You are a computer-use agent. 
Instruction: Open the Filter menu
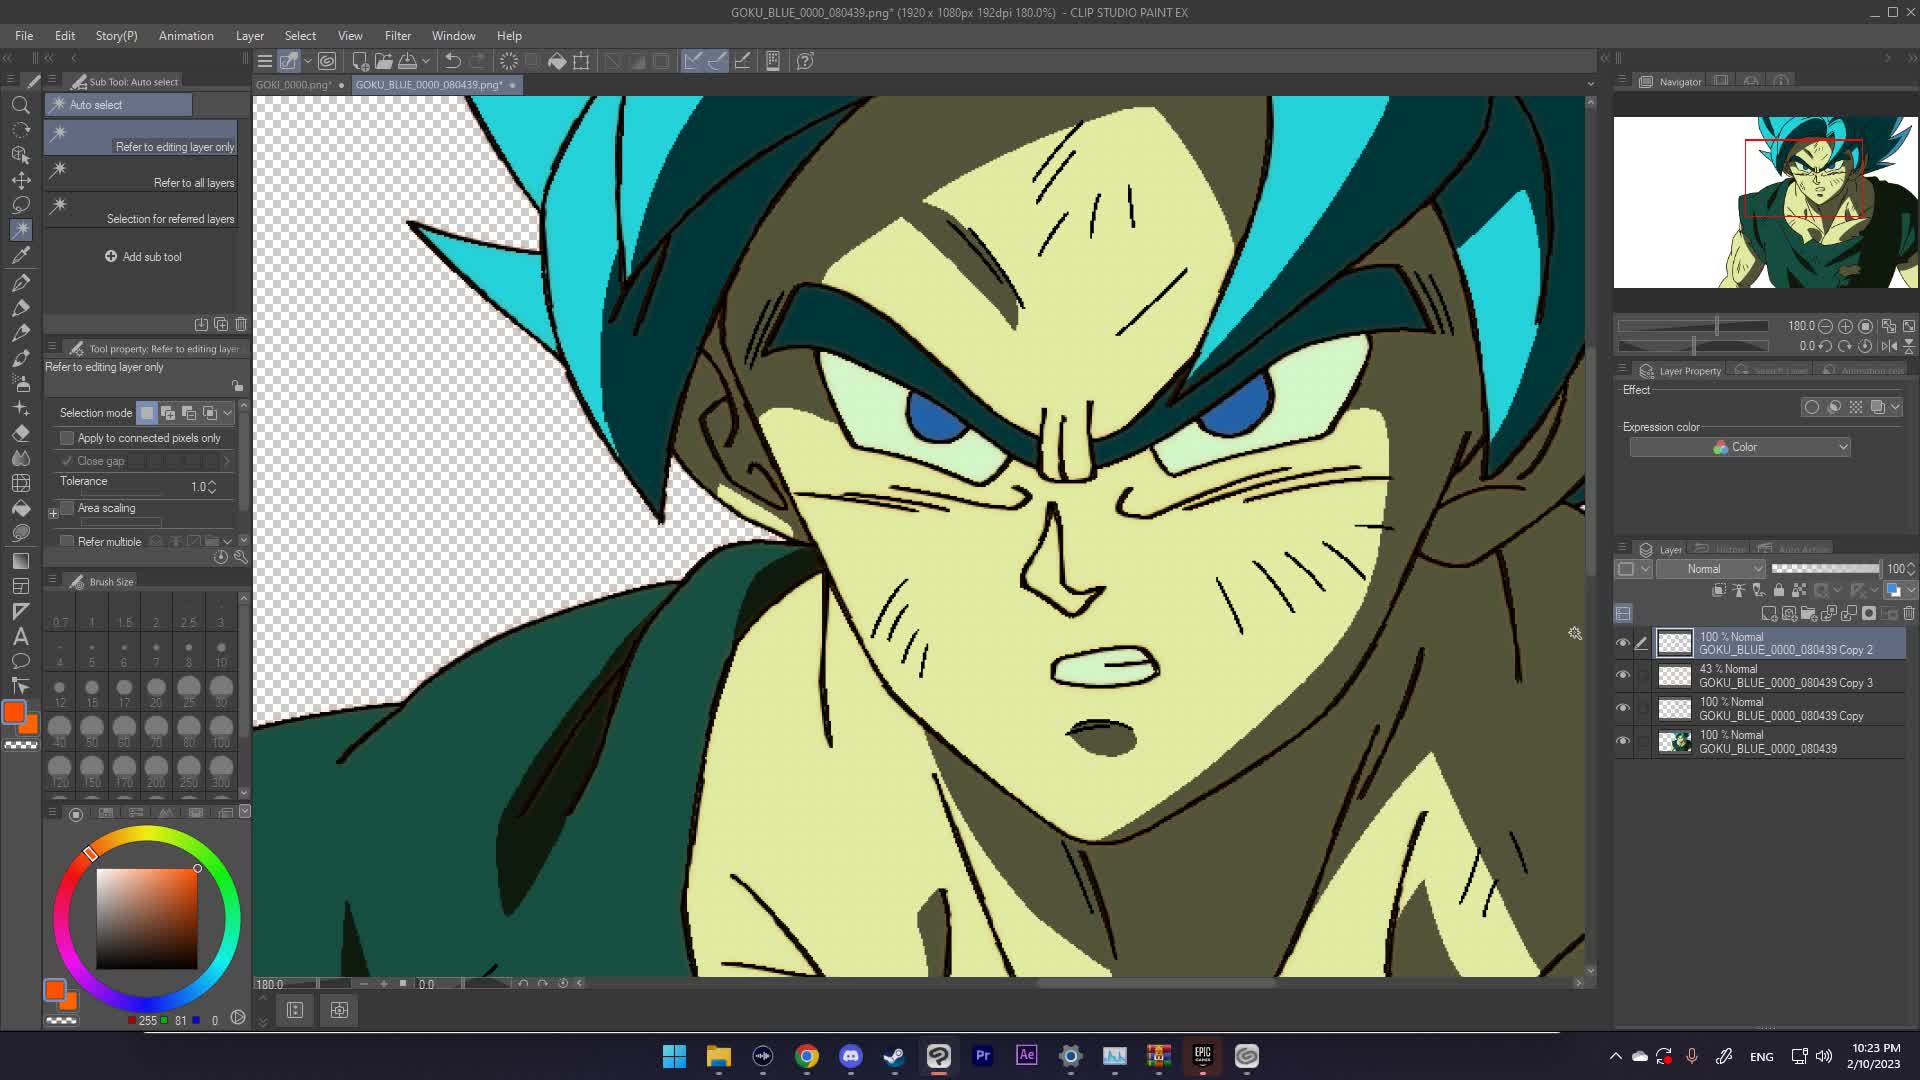(398, 35)
